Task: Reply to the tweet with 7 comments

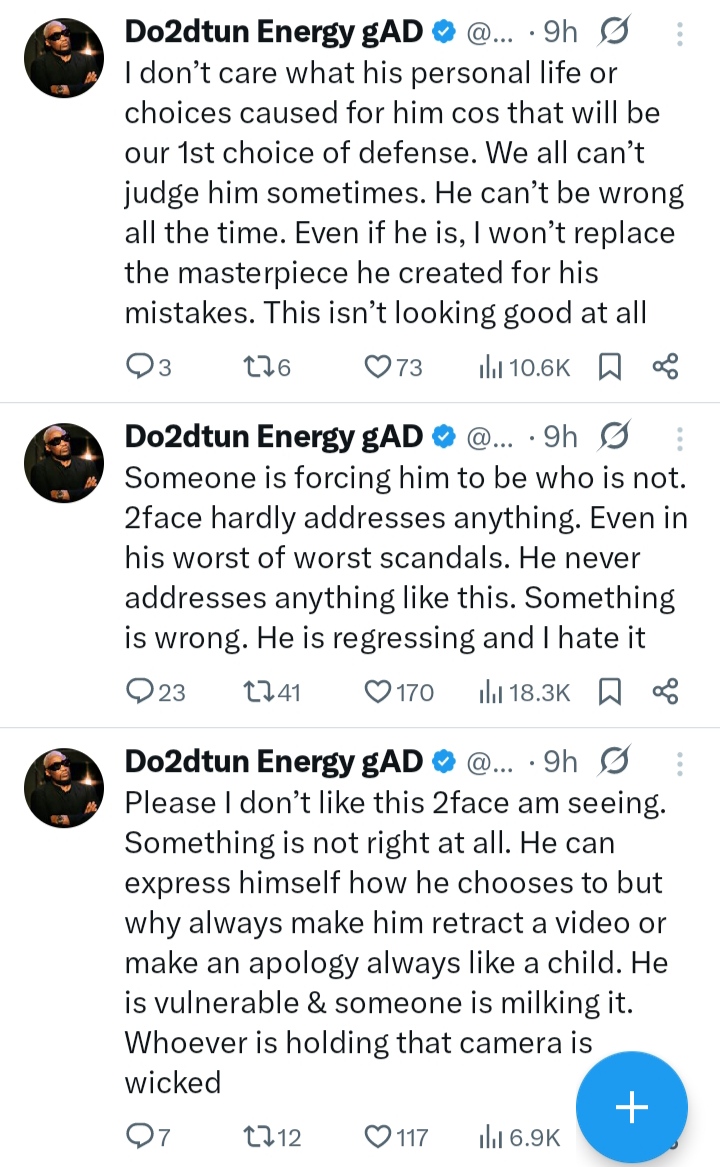Action: 139,1136
